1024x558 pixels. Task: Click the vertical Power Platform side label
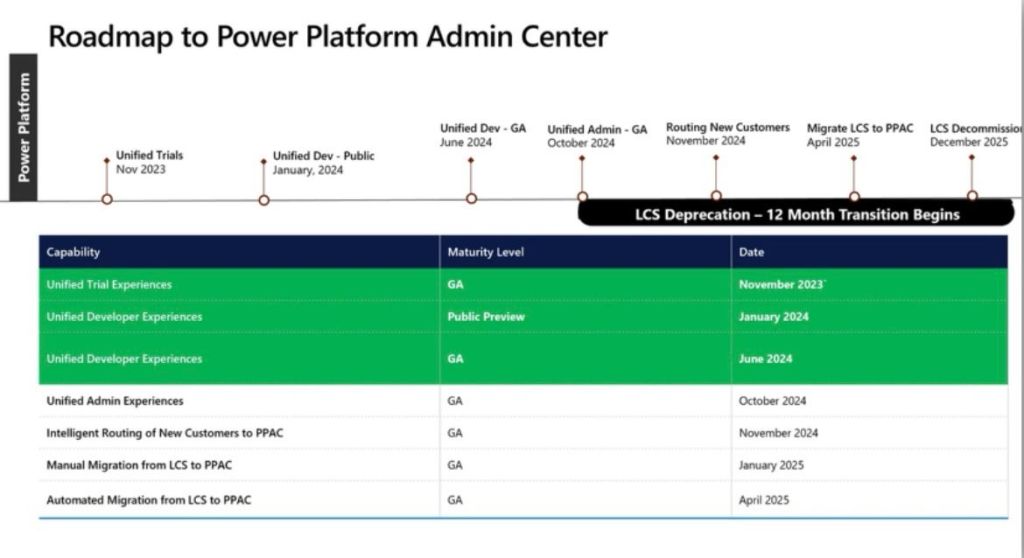click(x=24, y=127)
